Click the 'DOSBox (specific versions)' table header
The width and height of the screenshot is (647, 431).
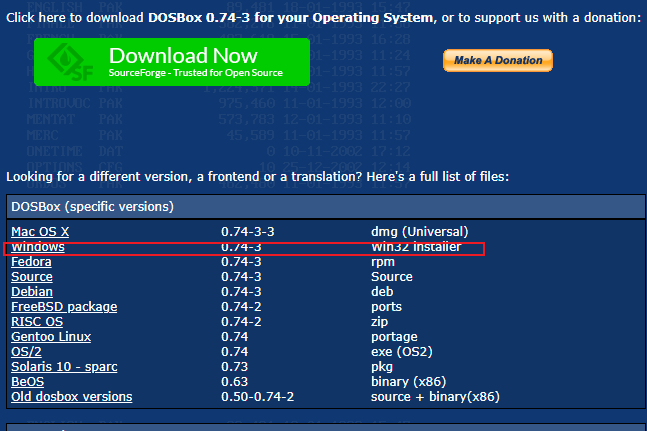[x=326, y=206]
